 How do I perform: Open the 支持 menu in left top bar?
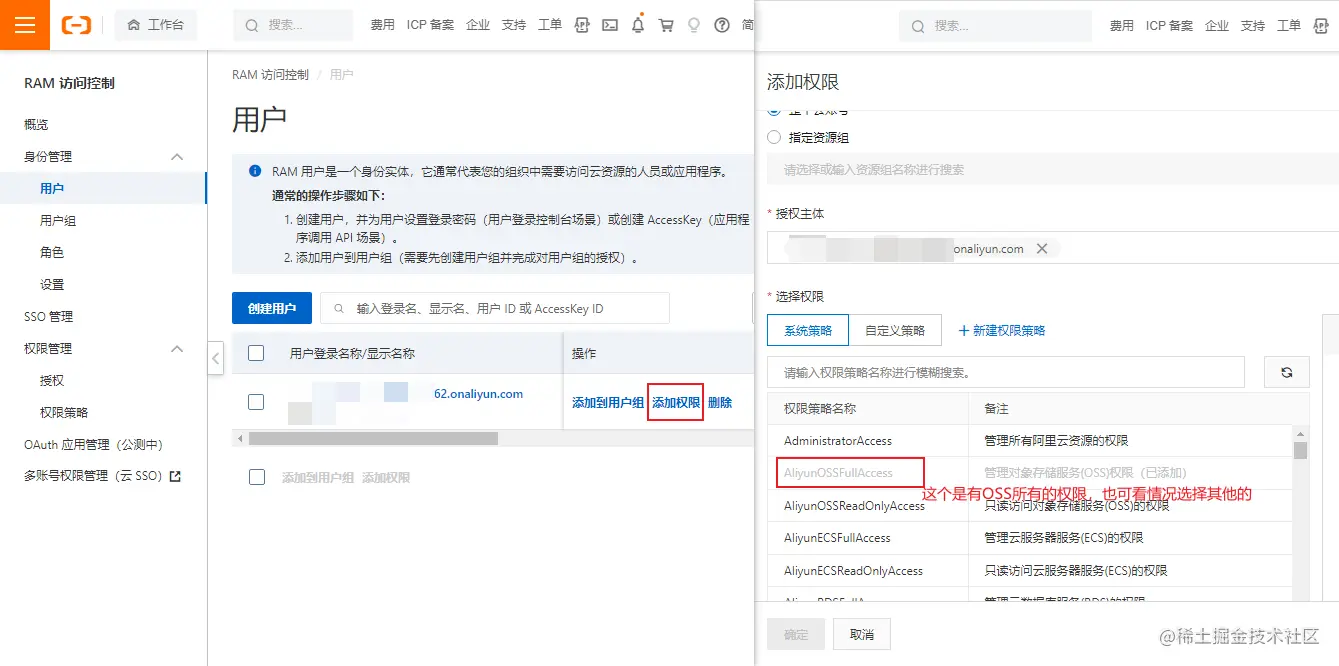click(513, 25)
